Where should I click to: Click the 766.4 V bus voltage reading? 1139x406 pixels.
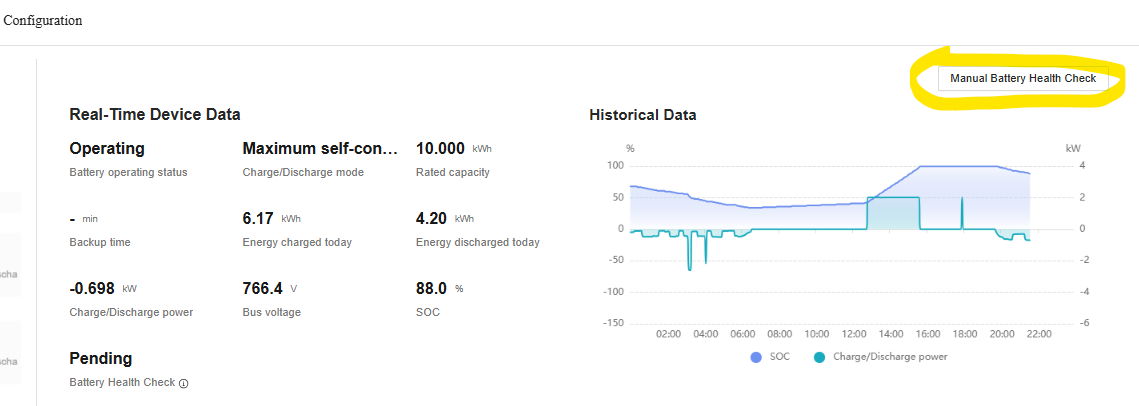263,288
